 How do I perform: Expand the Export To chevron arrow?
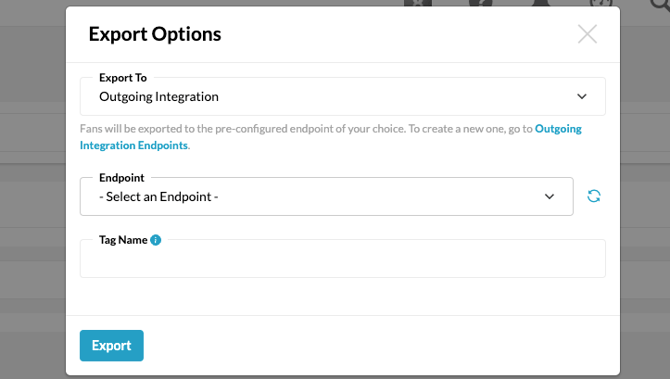(x=582, y=97)
